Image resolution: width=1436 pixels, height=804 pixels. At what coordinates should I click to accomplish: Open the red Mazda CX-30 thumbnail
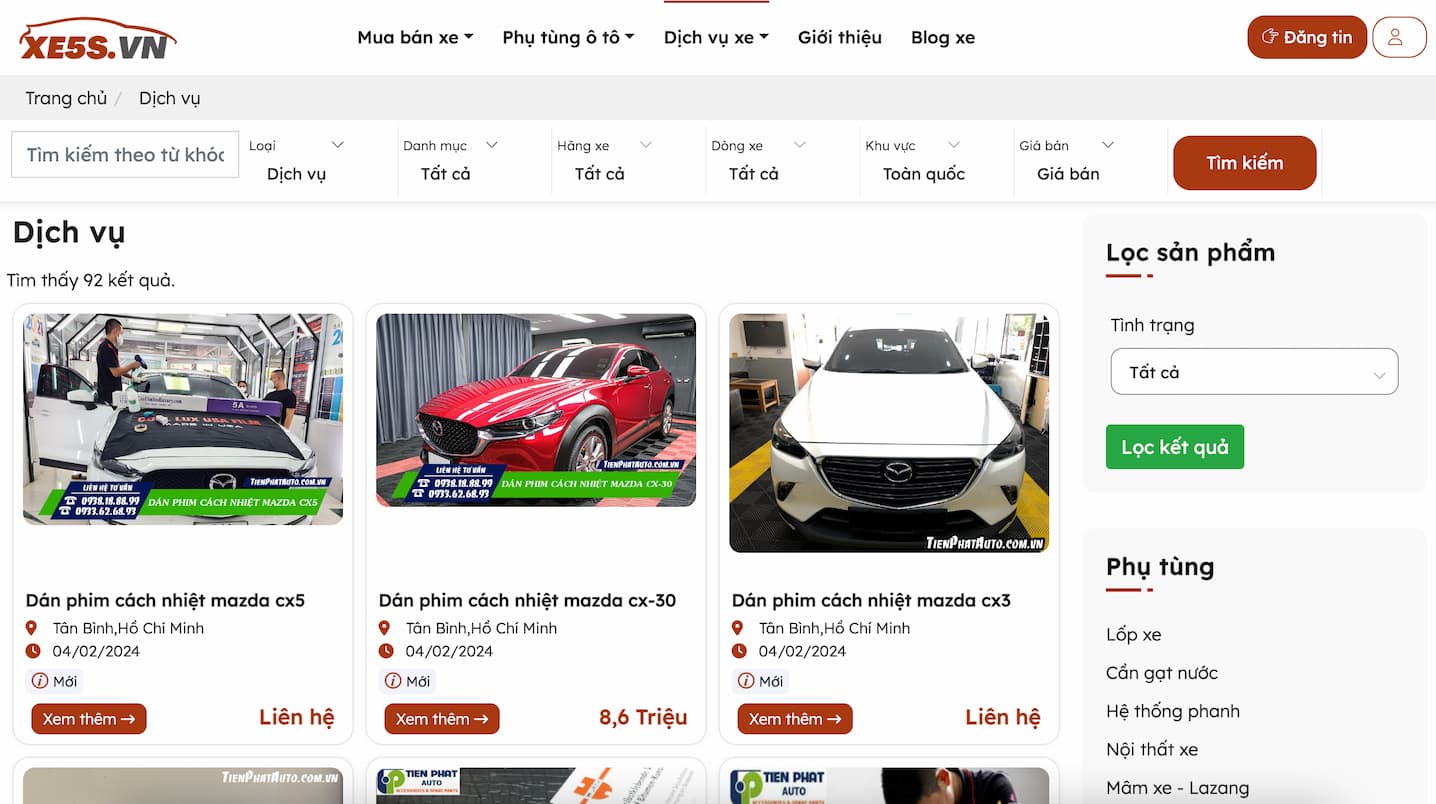click(x=536, y=410)
